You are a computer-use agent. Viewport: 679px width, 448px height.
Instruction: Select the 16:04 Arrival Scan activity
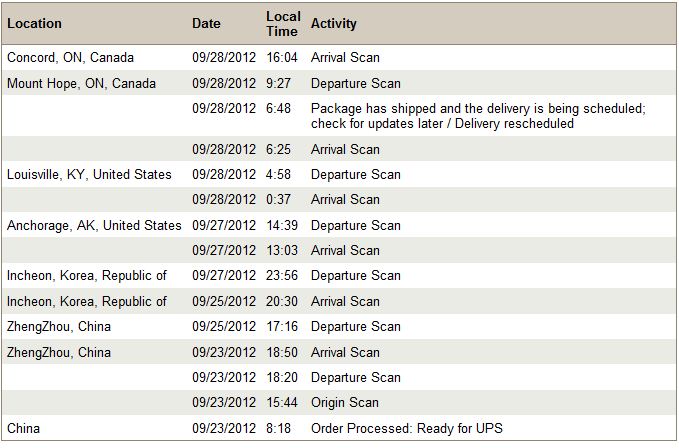point(345,58)
